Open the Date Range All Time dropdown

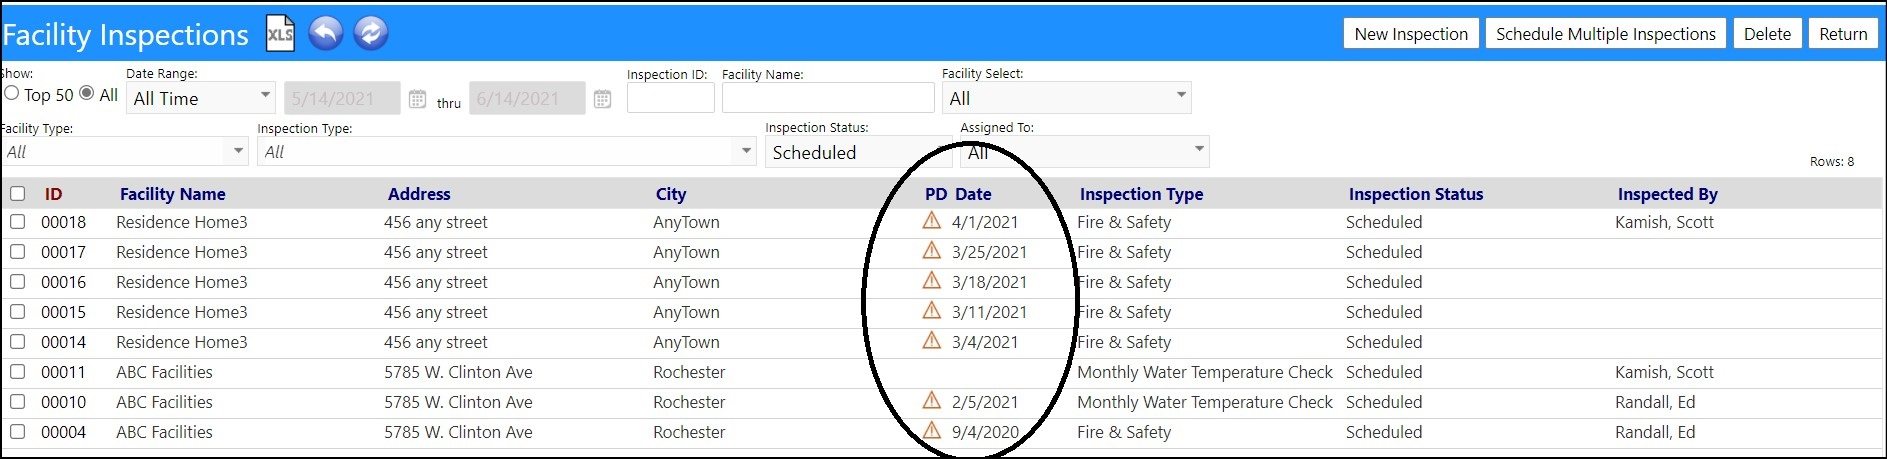(x=201, y=98)
